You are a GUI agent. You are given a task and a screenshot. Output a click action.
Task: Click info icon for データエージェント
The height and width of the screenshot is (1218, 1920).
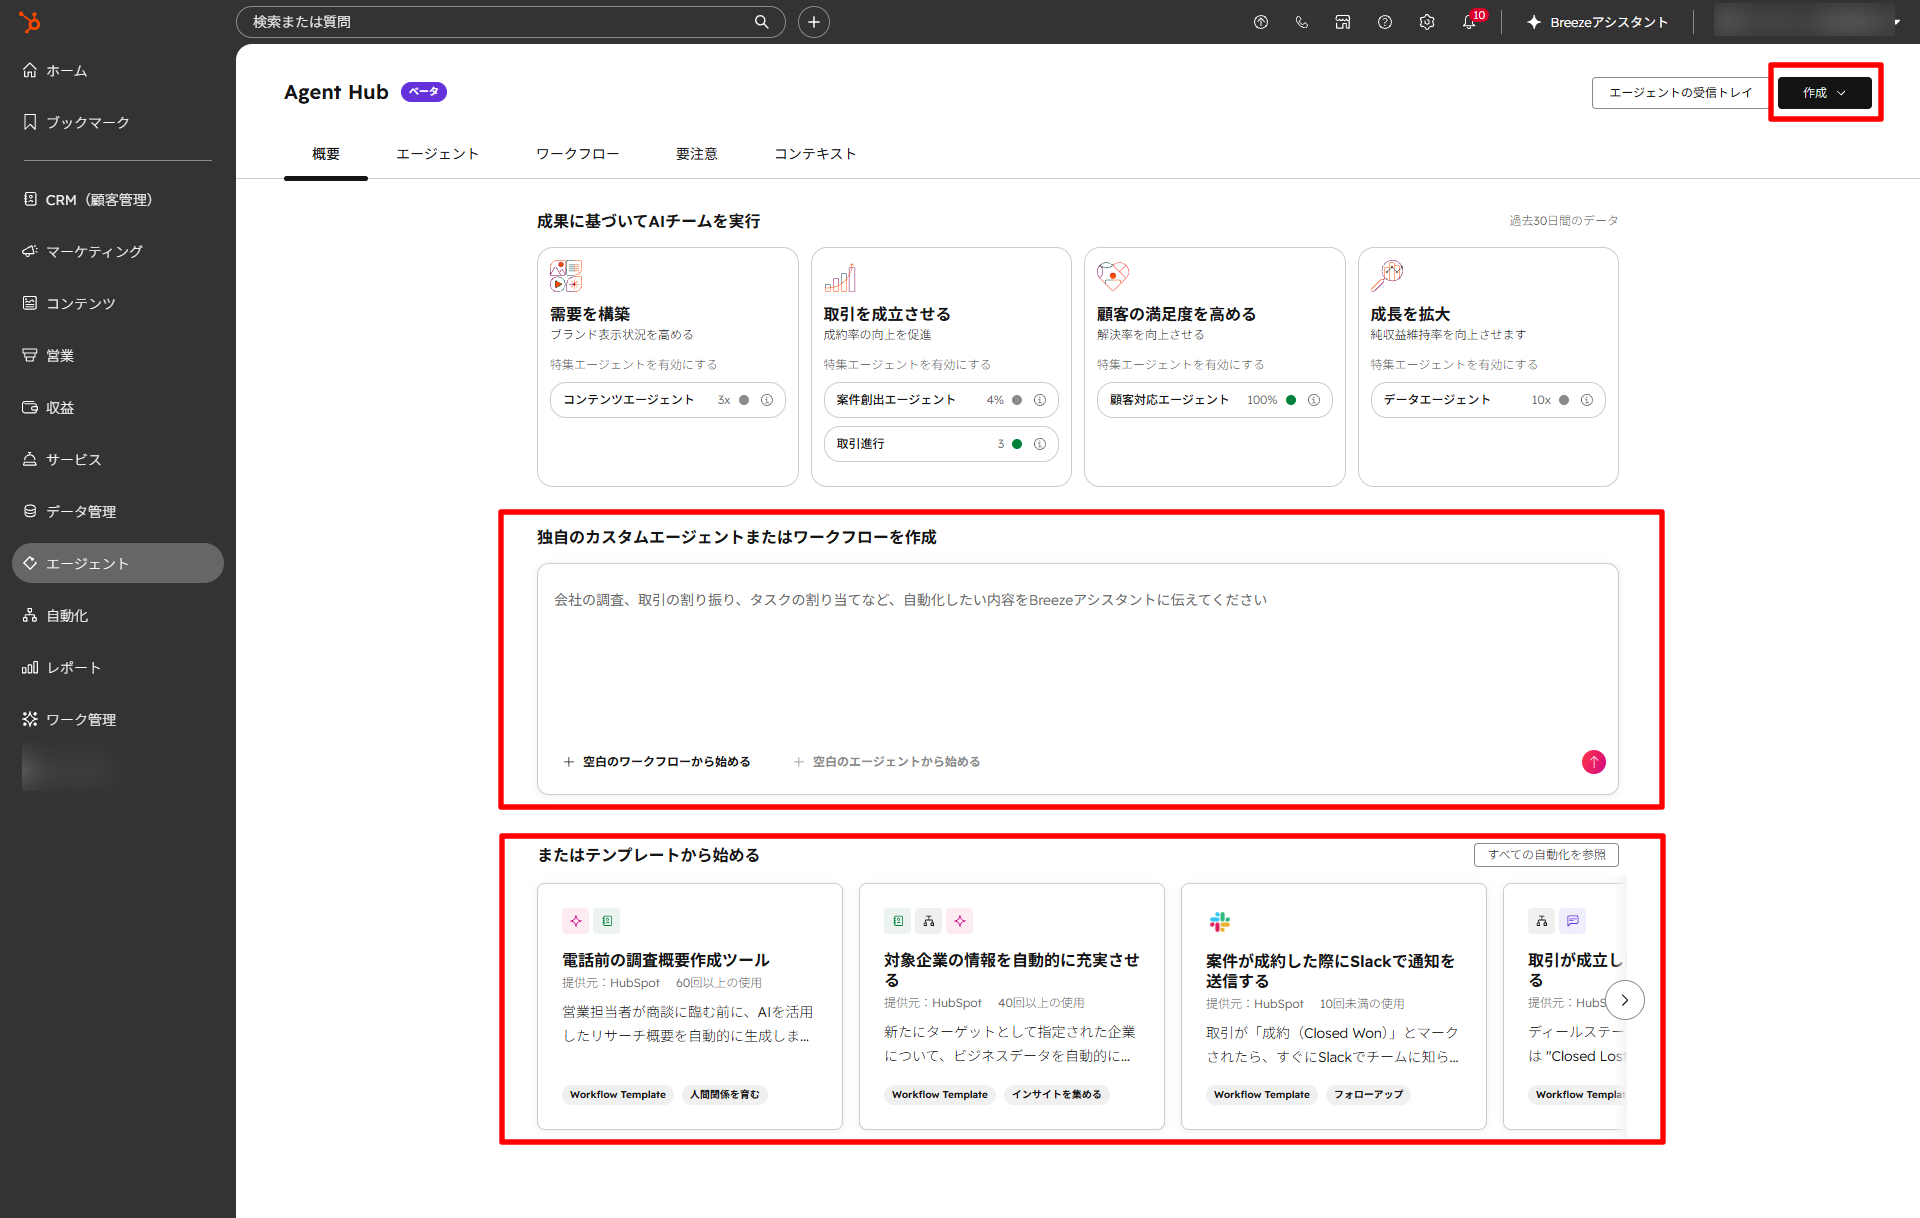(x=1587, y=400)
